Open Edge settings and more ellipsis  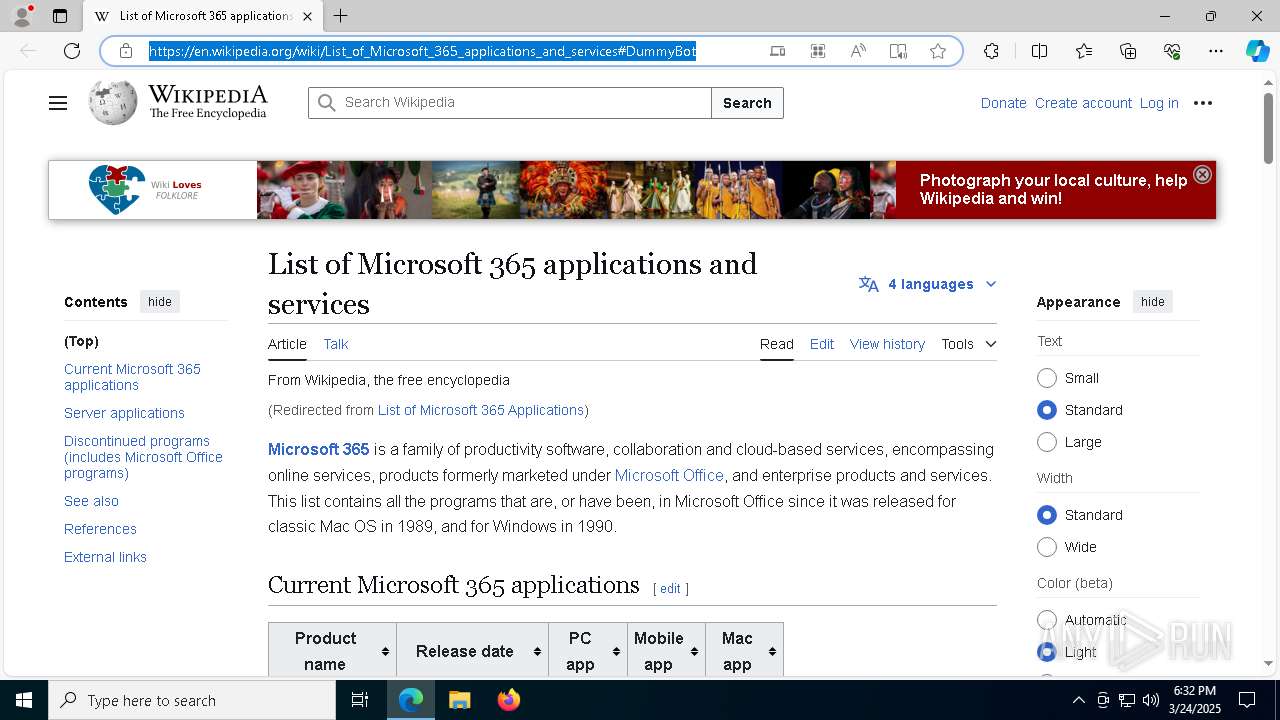tap(1216, 51)
